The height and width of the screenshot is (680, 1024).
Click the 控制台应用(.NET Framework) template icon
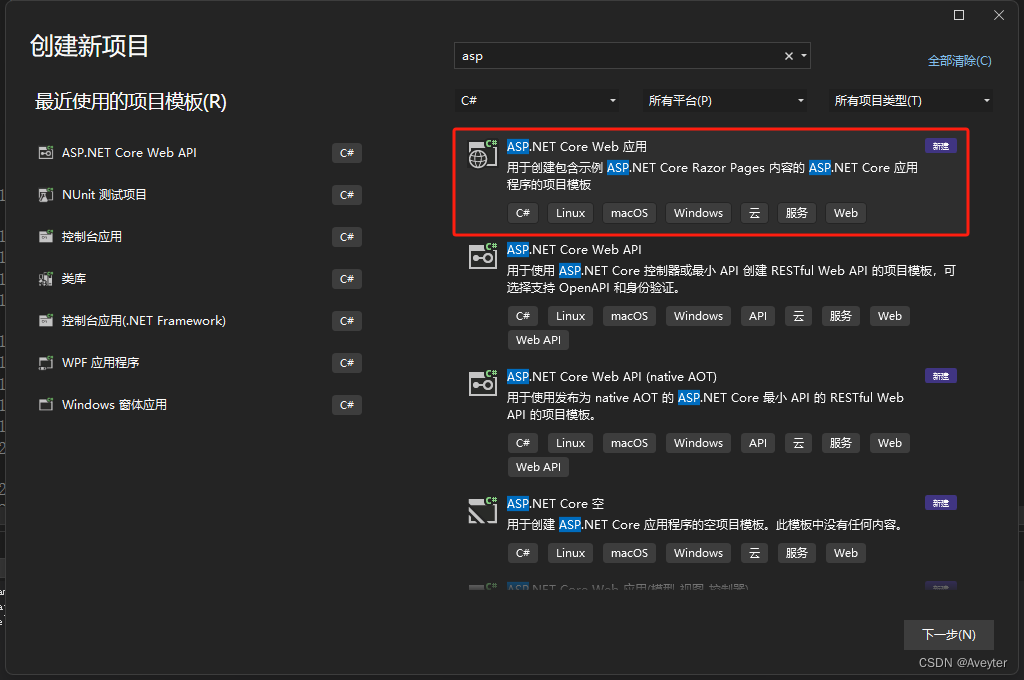[x=46, y=321]
